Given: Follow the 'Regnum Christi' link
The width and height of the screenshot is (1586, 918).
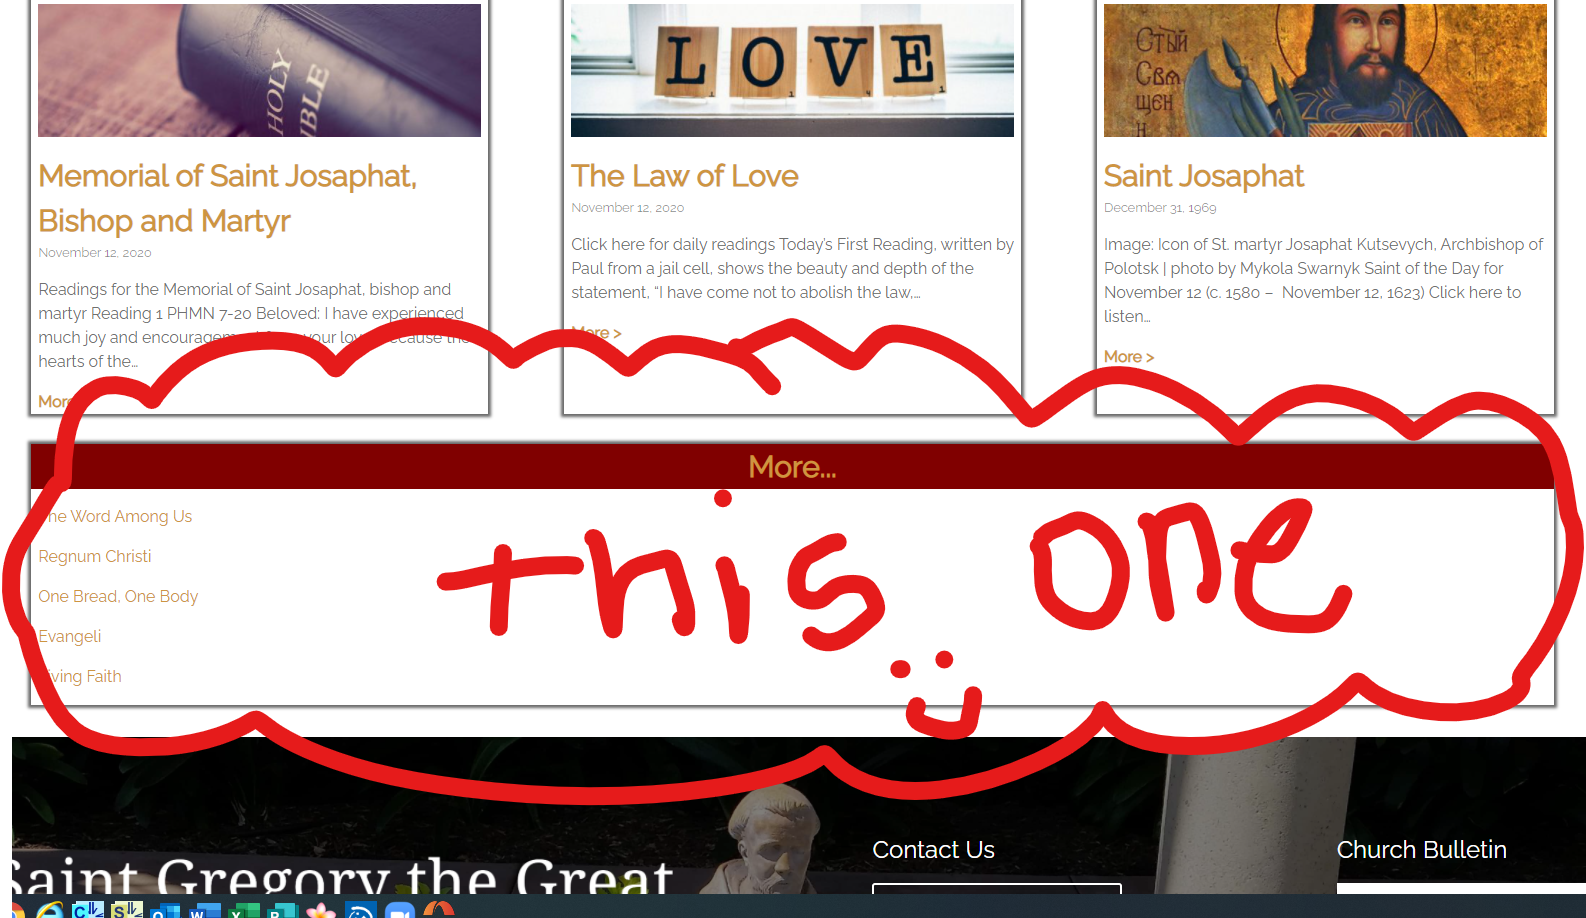Looking at the screenshot, I should point(95,556).
